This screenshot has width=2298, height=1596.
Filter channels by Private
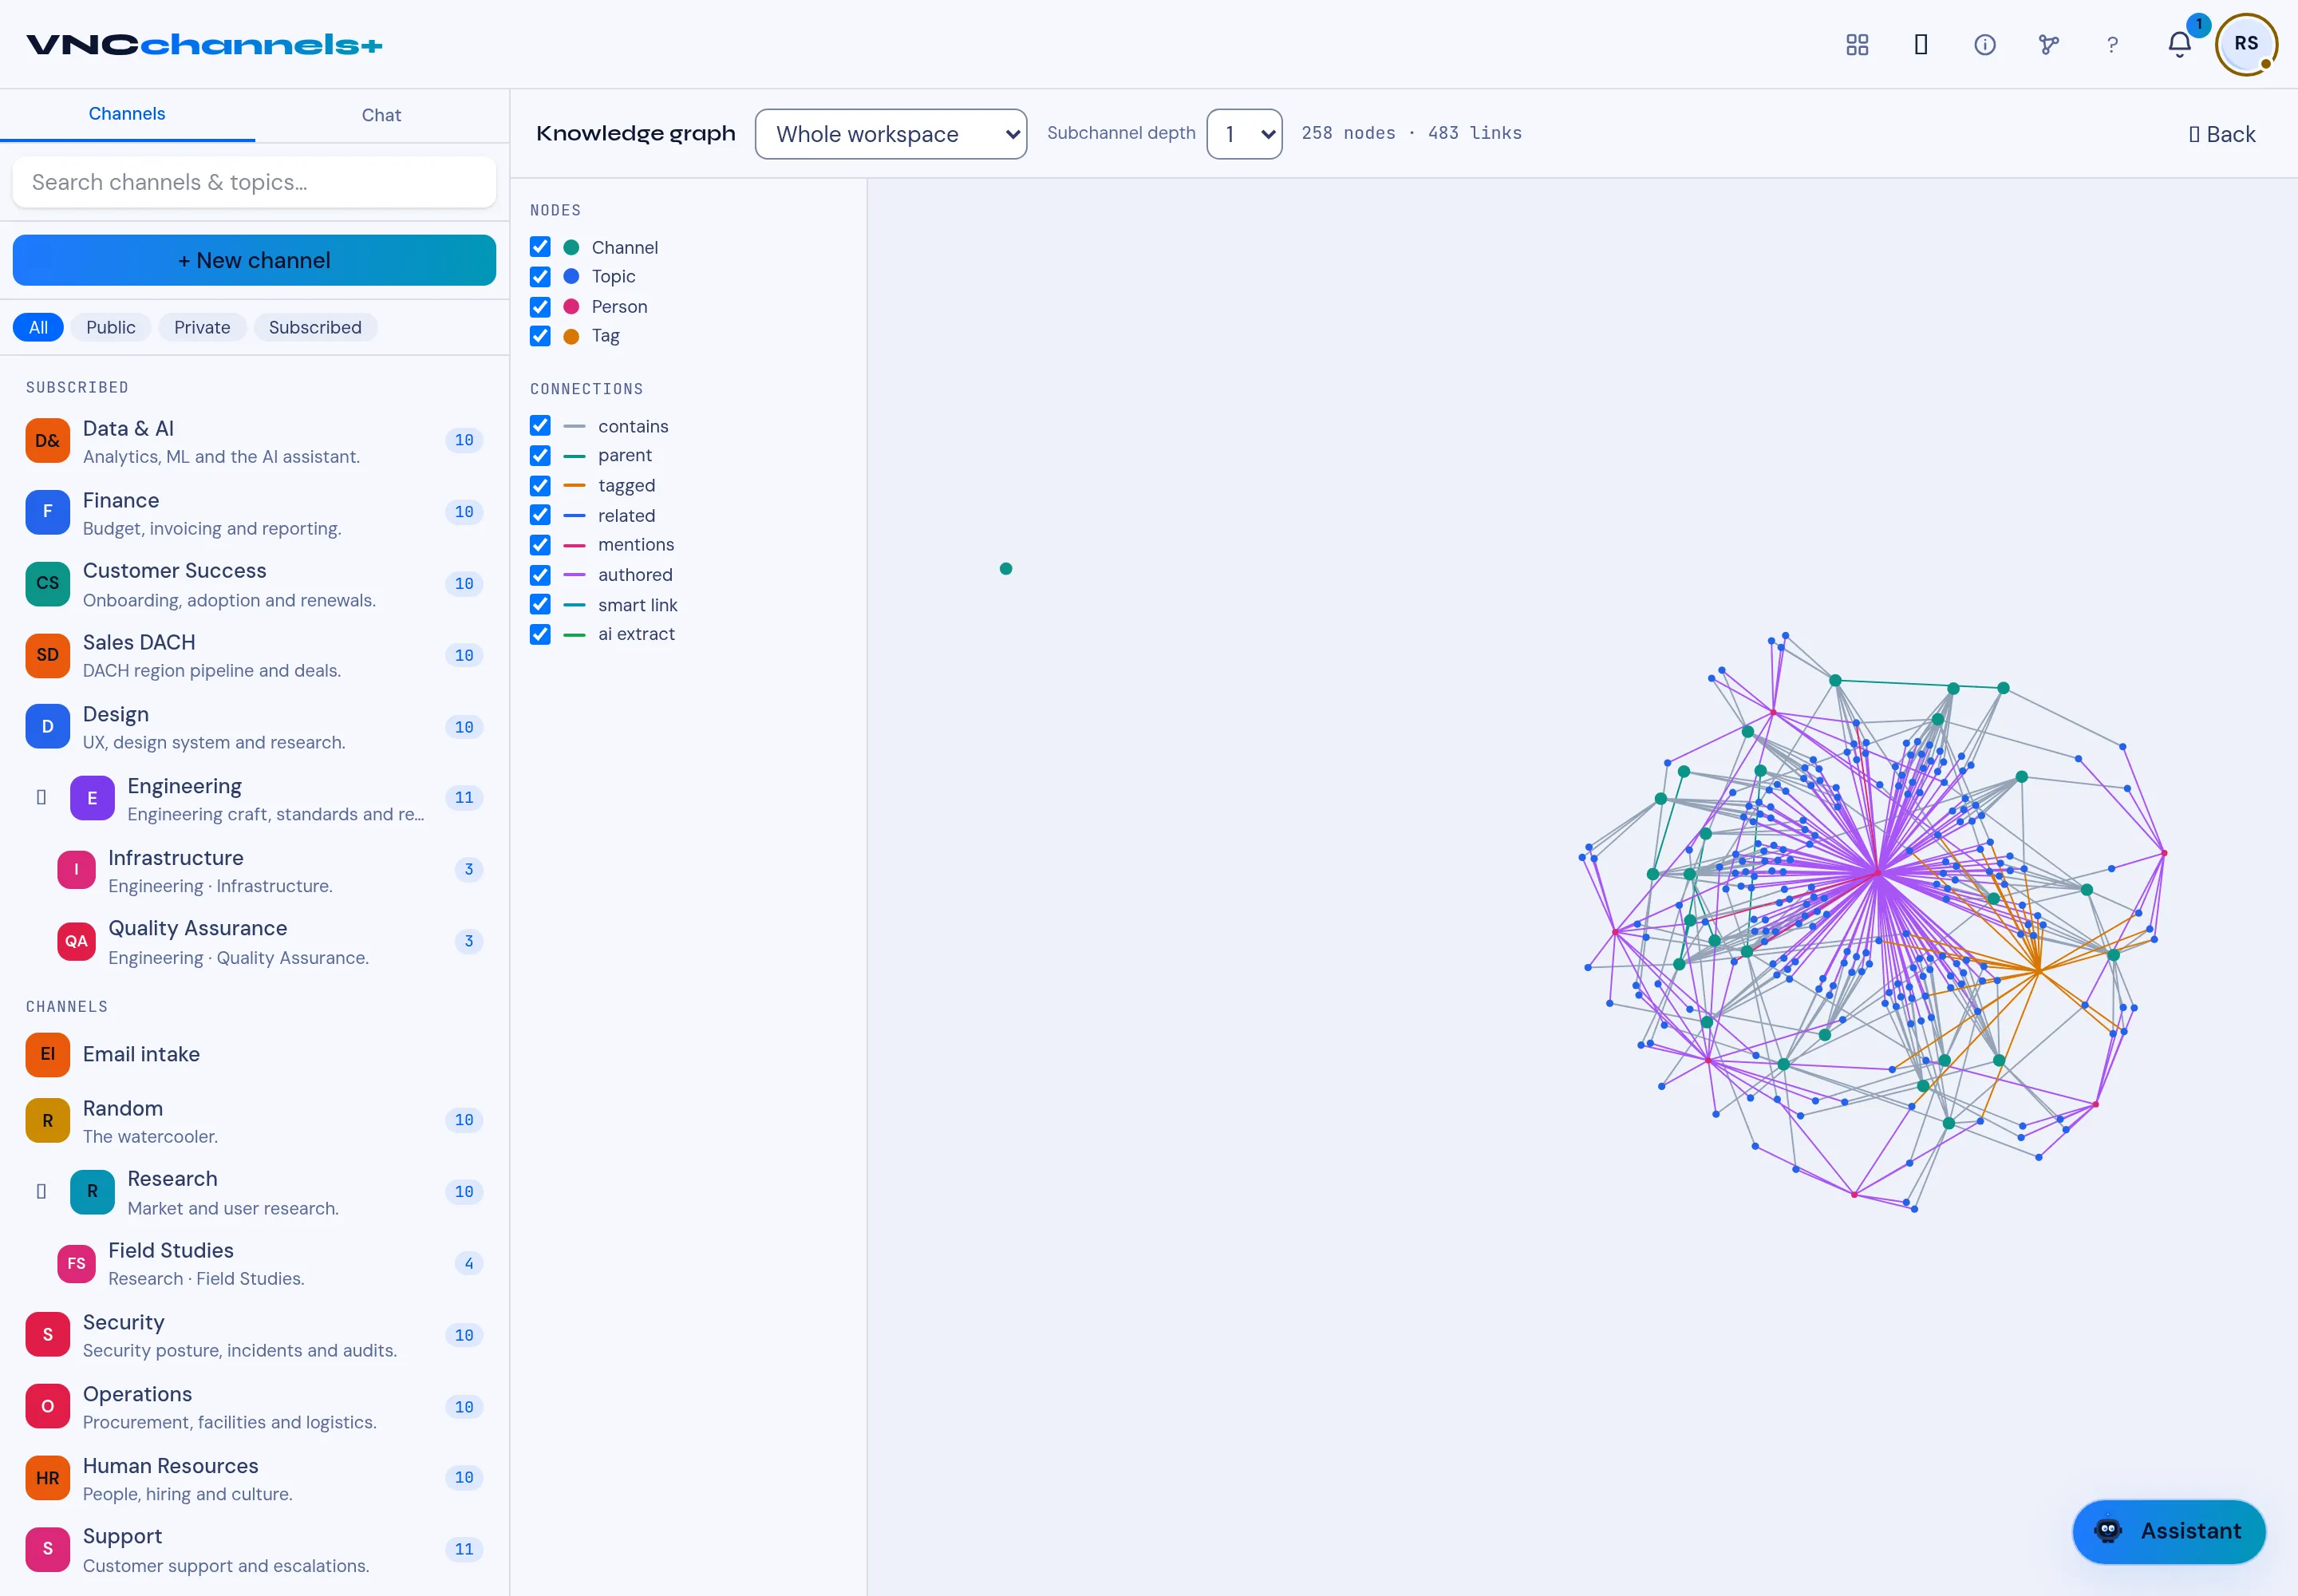pyautogui.click(x=202, y=327)
